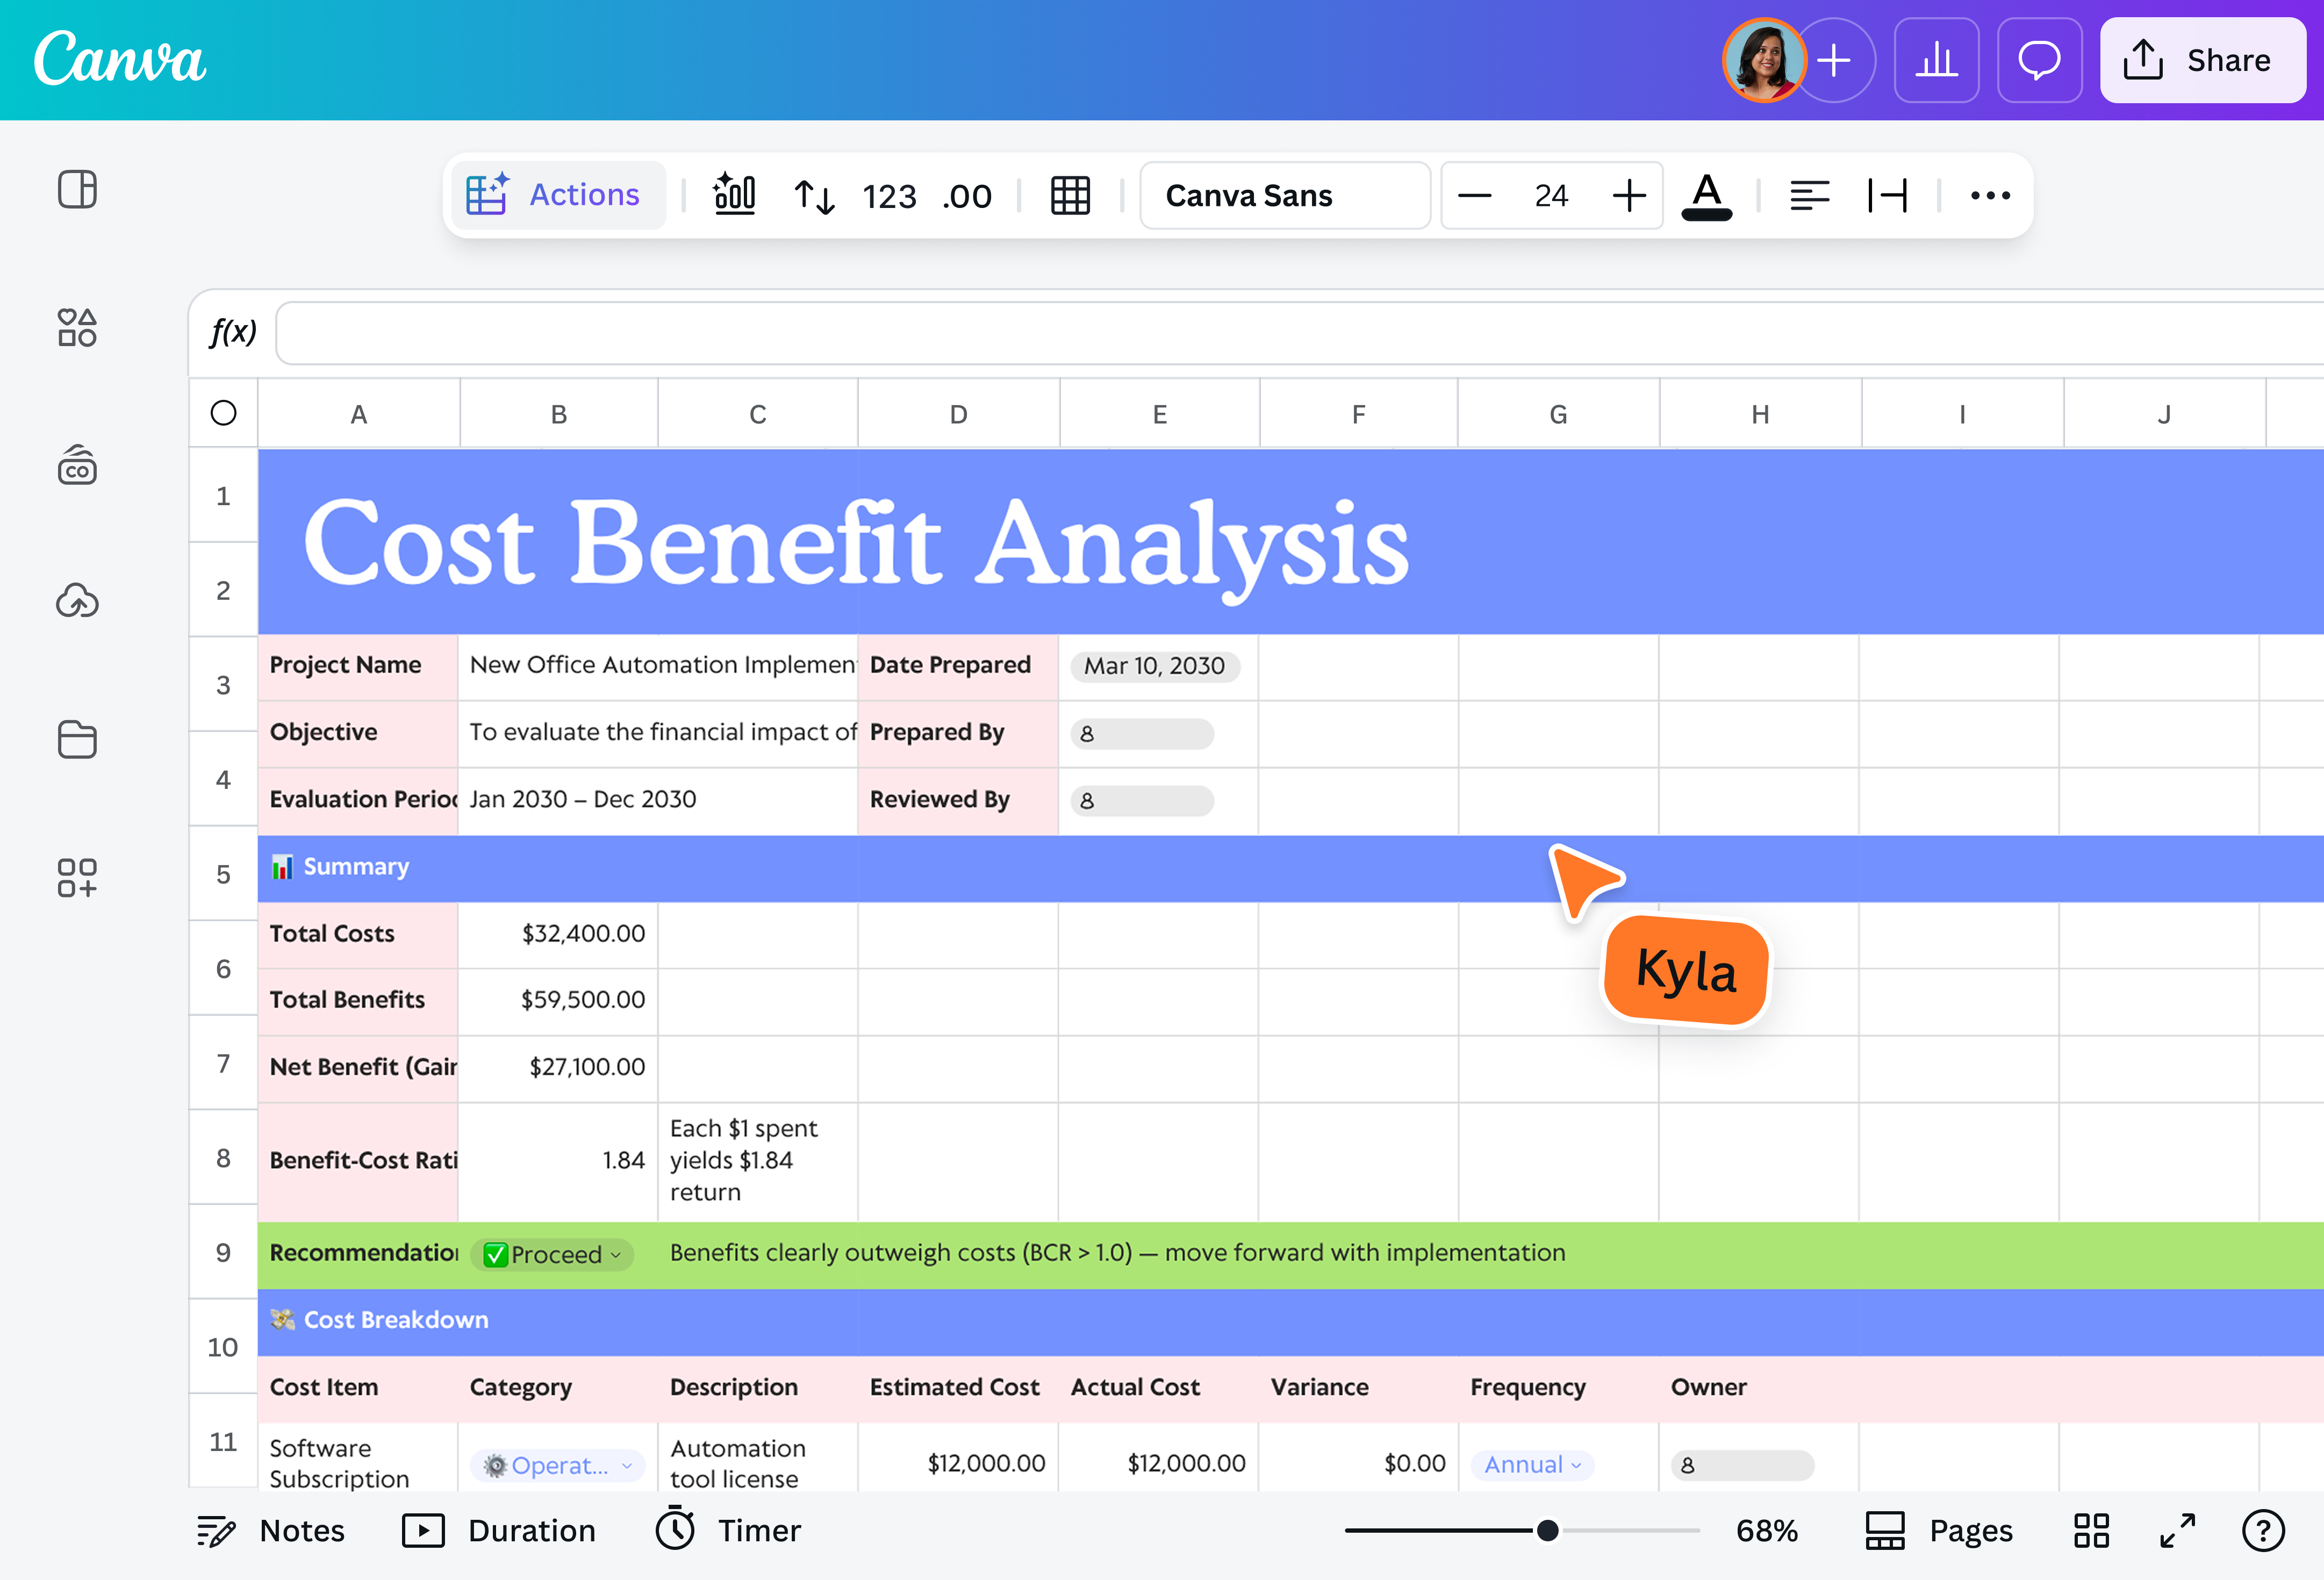The height and width of the screenshot is (1580, 2324).
Task: Decrease font size with minus button
Action: click(x=1474, y=196)
